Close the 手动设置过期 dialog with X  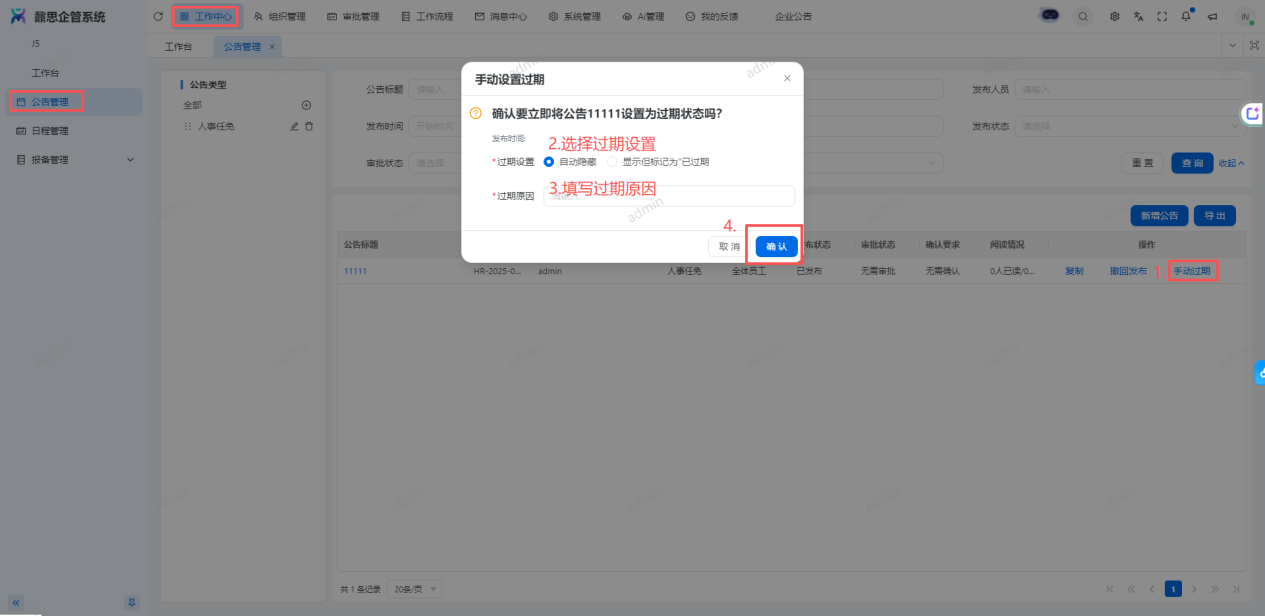click(x=787, y=79)
